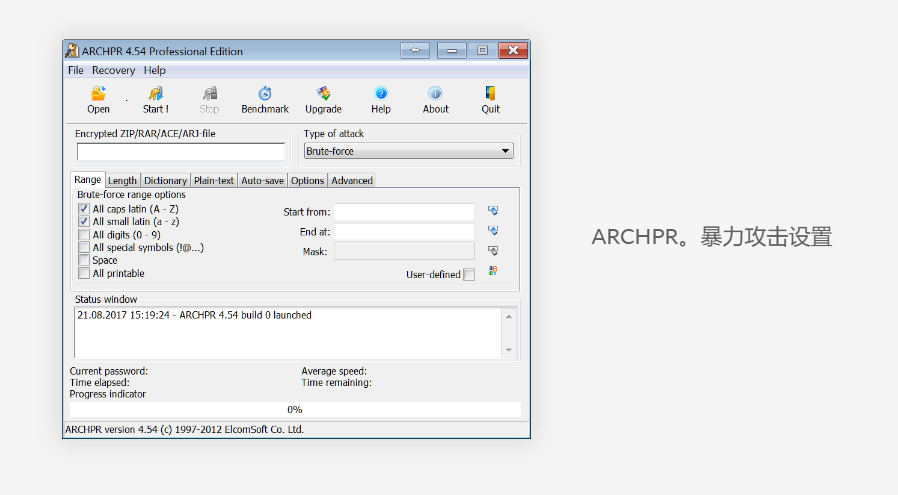
Task: Maximize the ARCHPR window
Action: (482, 50)
